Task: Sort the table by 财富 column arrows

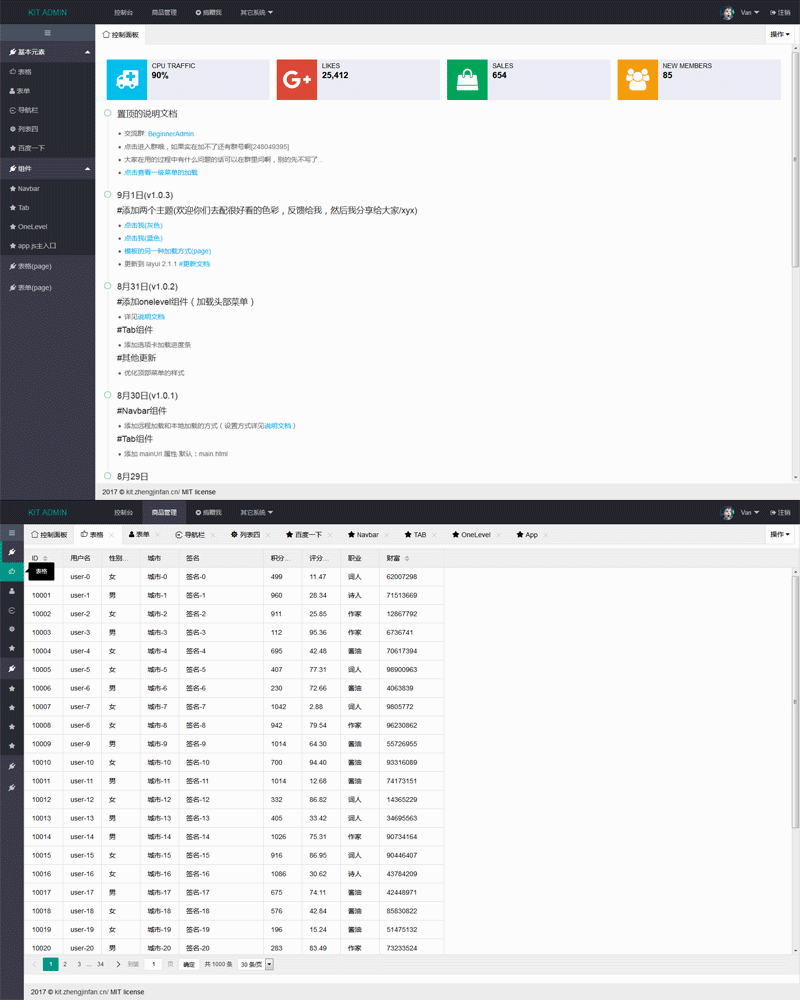Action: (x=404, y=558)
